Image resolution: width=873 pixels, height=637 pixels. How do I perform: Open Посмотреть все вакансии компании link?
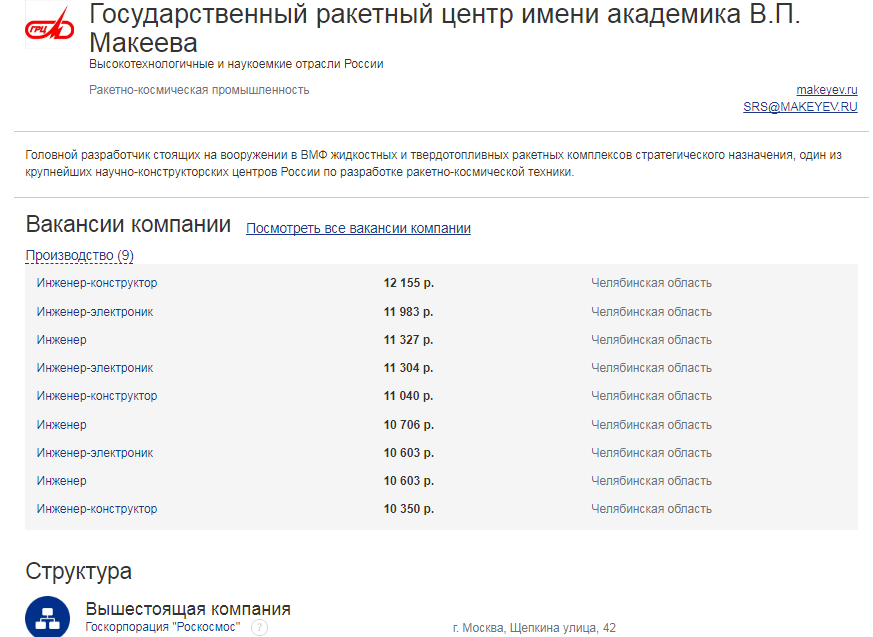click(x=359, y=228)
